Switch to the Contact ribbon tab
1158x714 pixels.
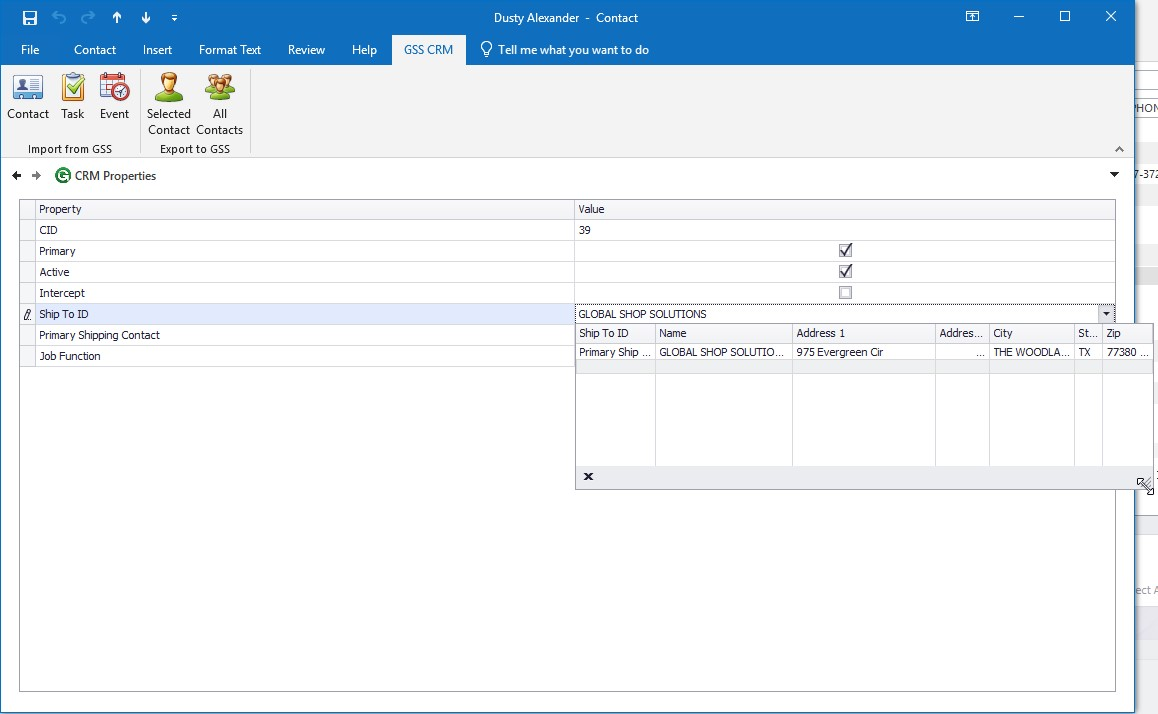click(95, 49)
